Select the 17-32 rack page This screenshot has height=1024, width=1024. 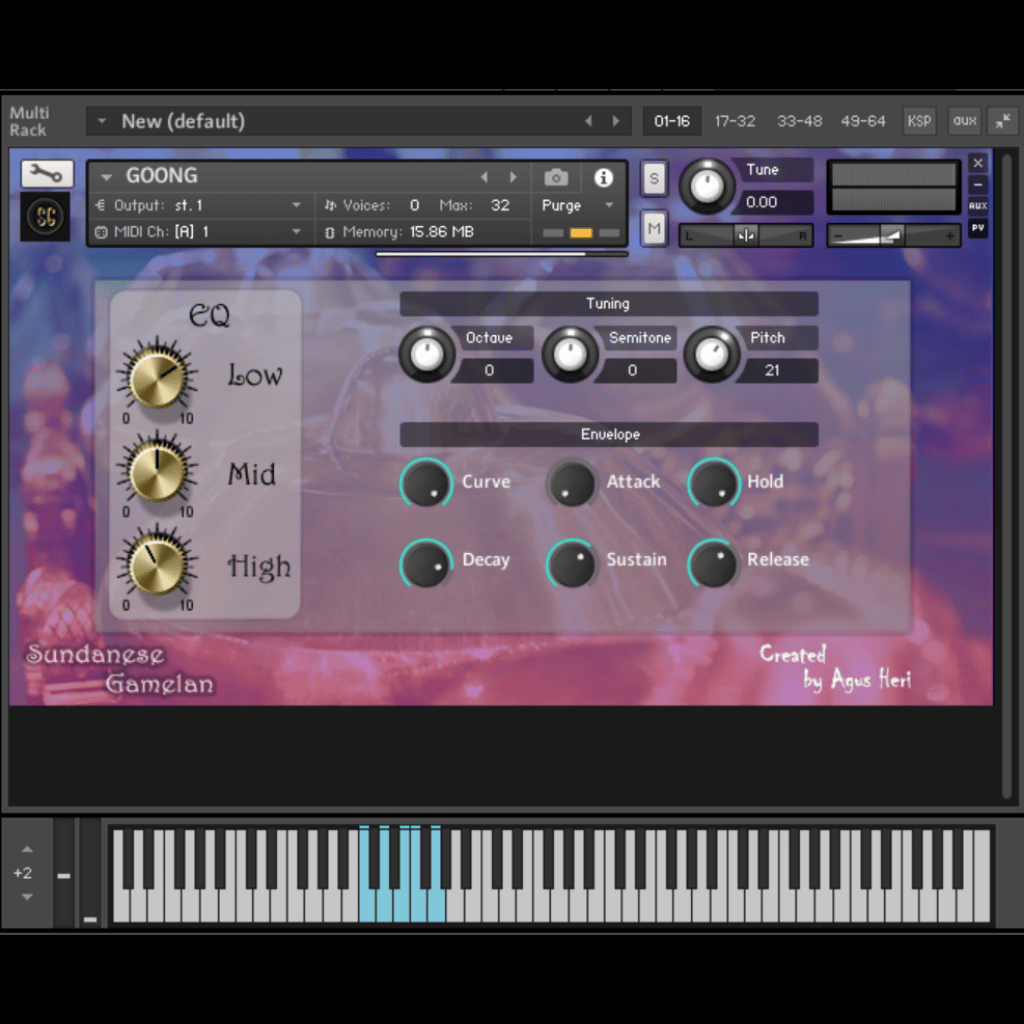(x=735, y=121)
